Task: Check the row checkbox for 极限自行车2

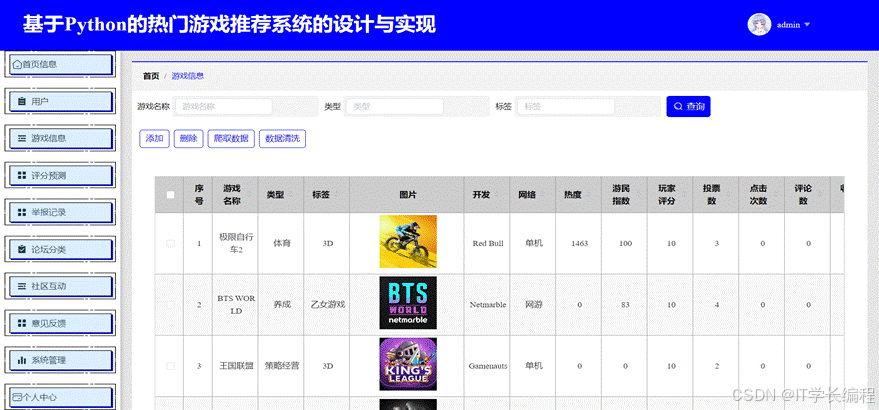Action: [x=170, y=243]
